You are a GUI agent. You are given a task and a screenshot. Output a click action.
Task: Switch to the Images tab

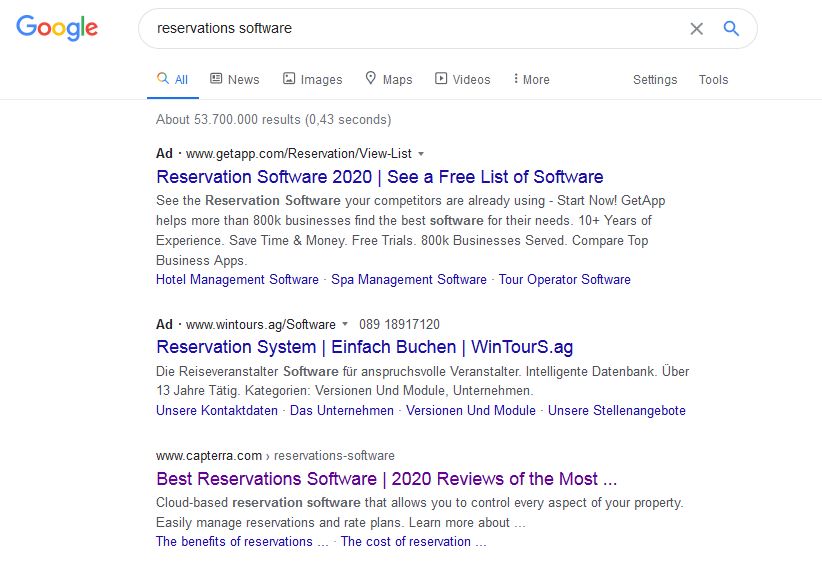pos(312,80)
